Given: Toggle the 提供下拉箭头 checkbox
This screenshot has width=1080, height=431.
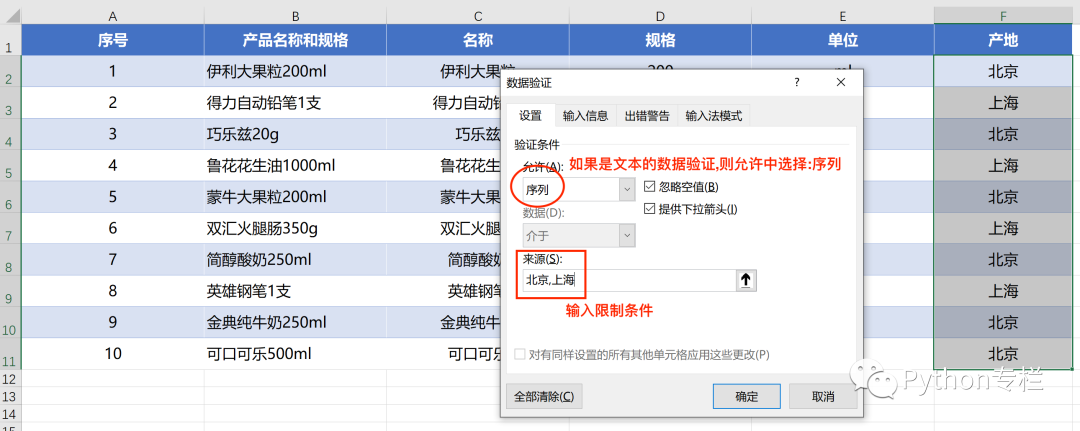Looking at the screenshot, I should click(x=649, y=209).
